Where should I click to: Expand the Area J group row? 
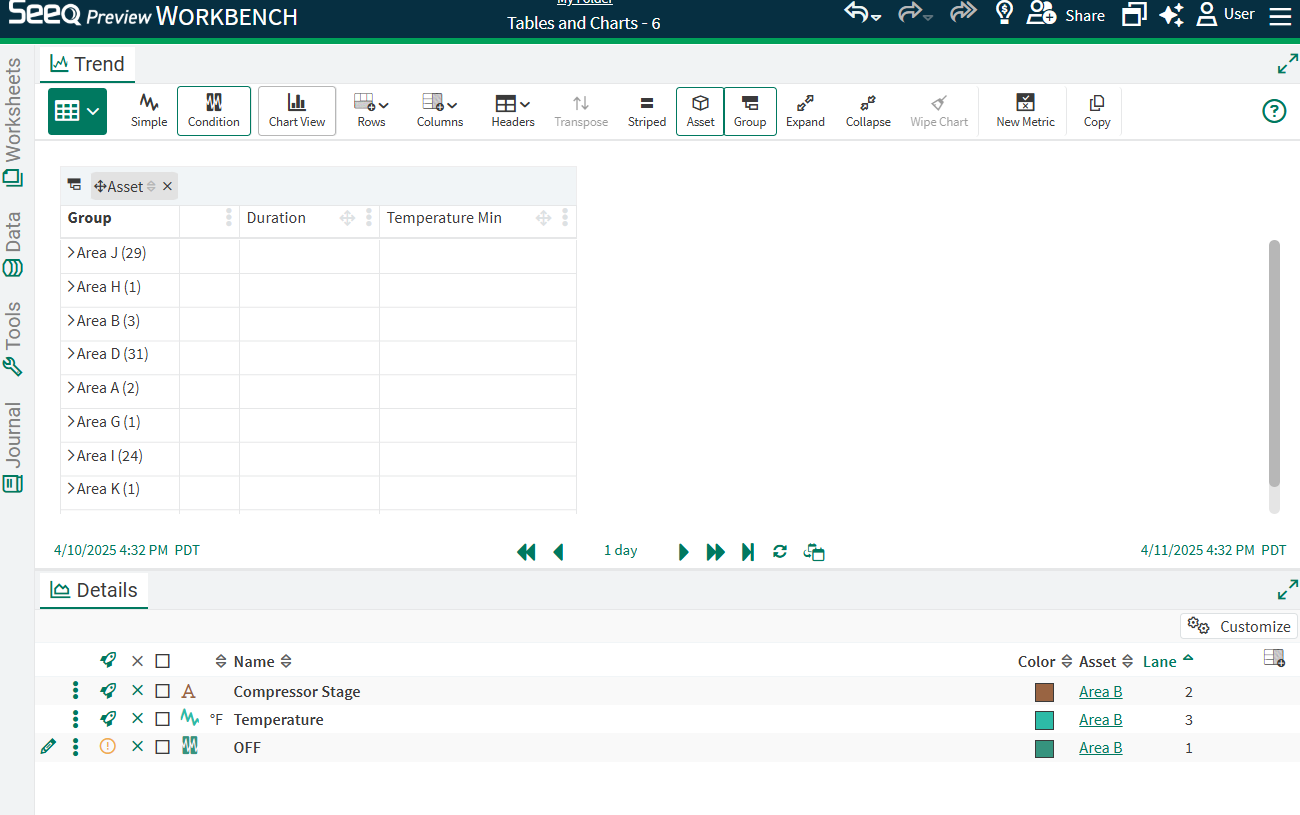pos(71,253)
